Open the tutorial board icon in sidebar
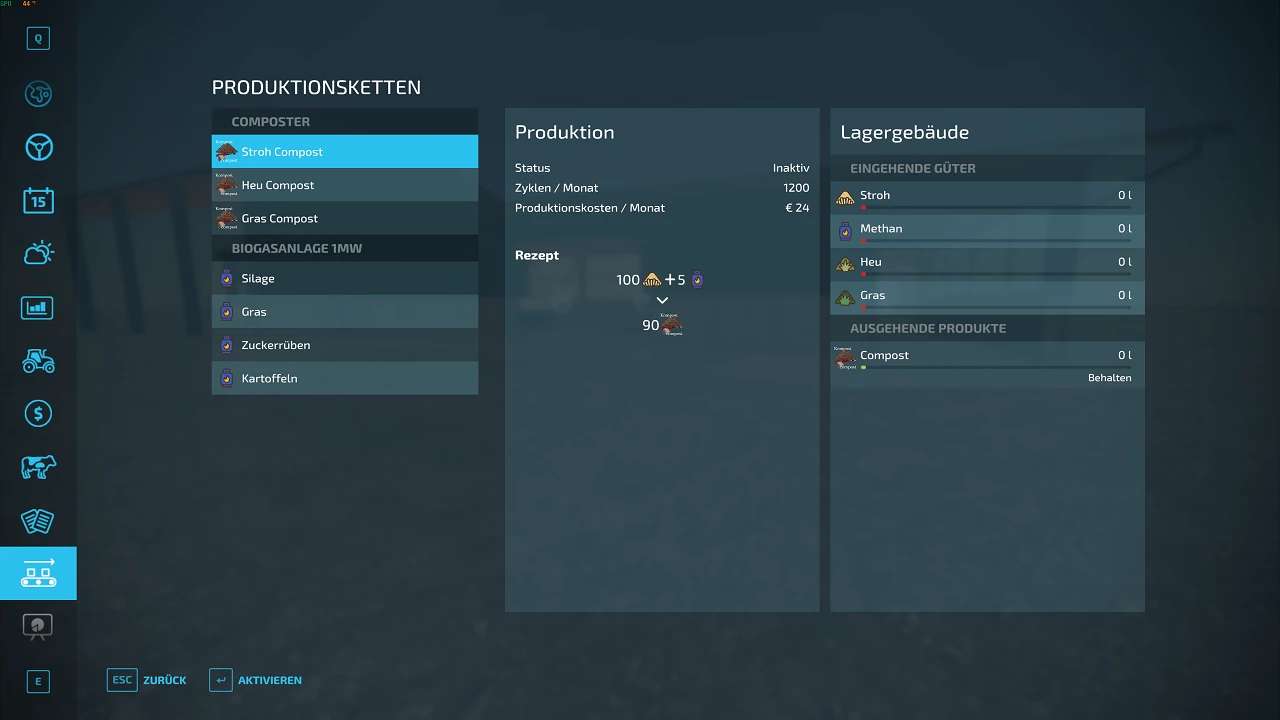The image size is (1280, 720). tap(38, 627)
